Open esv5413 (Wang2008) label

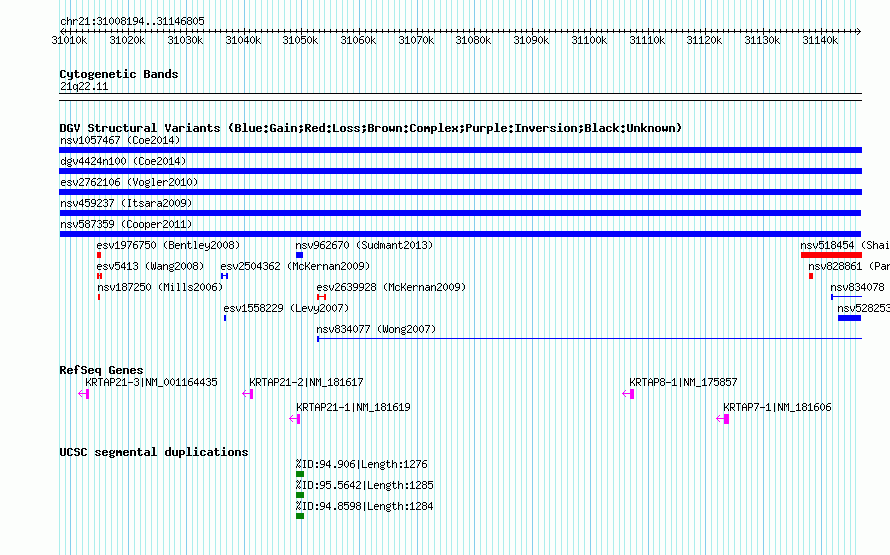150,266
